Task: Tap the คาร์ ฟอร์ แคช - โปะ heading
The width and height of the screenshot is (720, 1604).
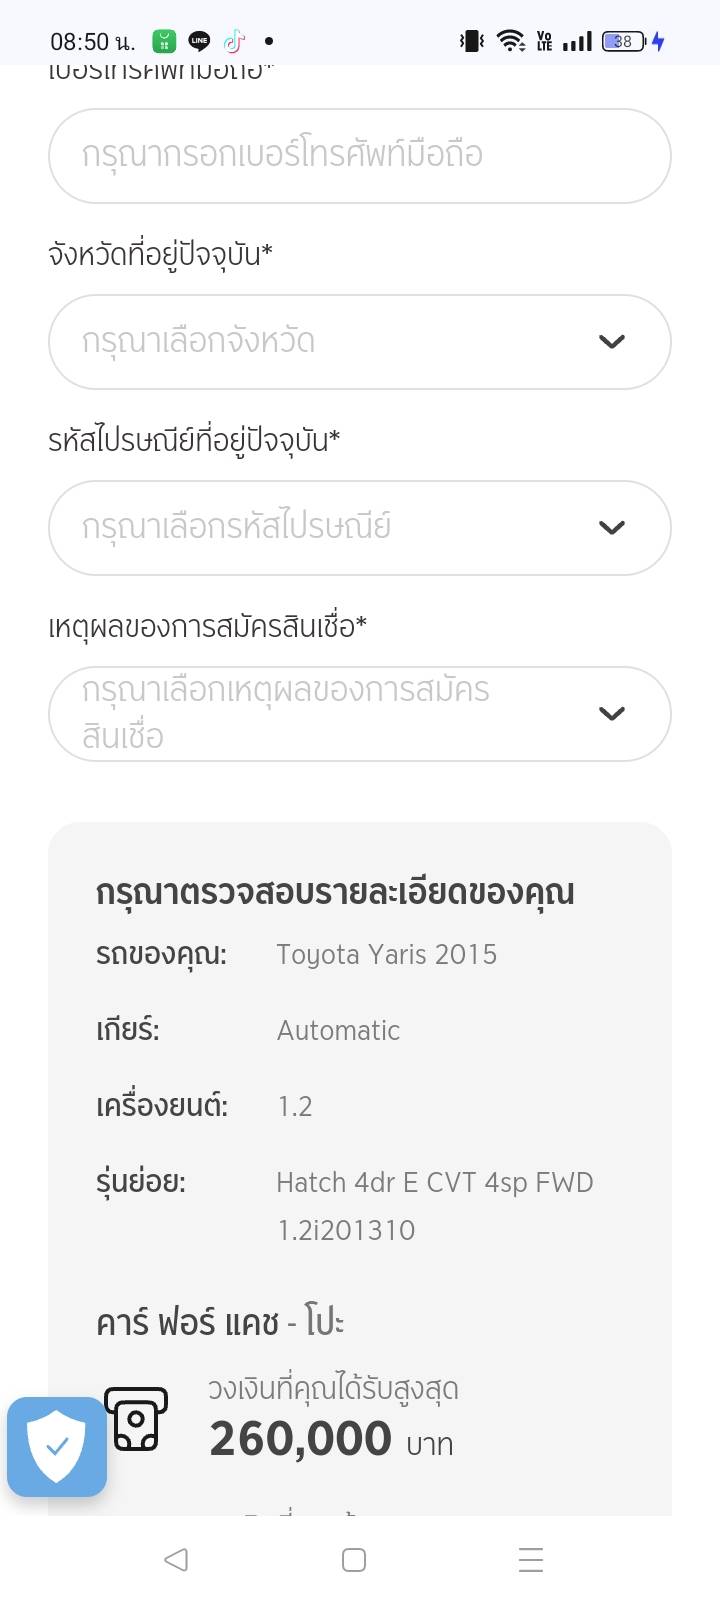Action: point(220,1323)
